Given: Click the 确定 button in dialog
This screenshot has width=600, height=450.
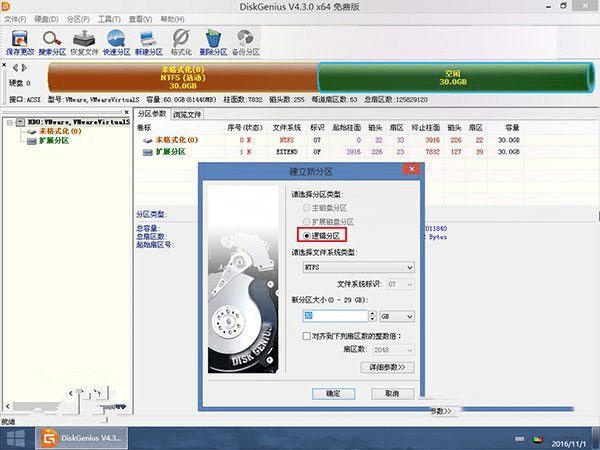Looking at the screenshot, I should coord(333,393).
